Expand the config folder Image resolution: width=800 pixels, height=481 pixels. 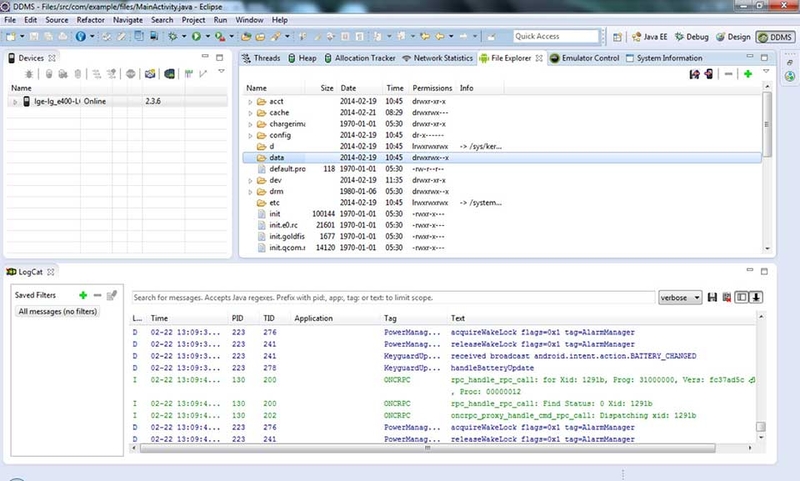click(250, 136)
